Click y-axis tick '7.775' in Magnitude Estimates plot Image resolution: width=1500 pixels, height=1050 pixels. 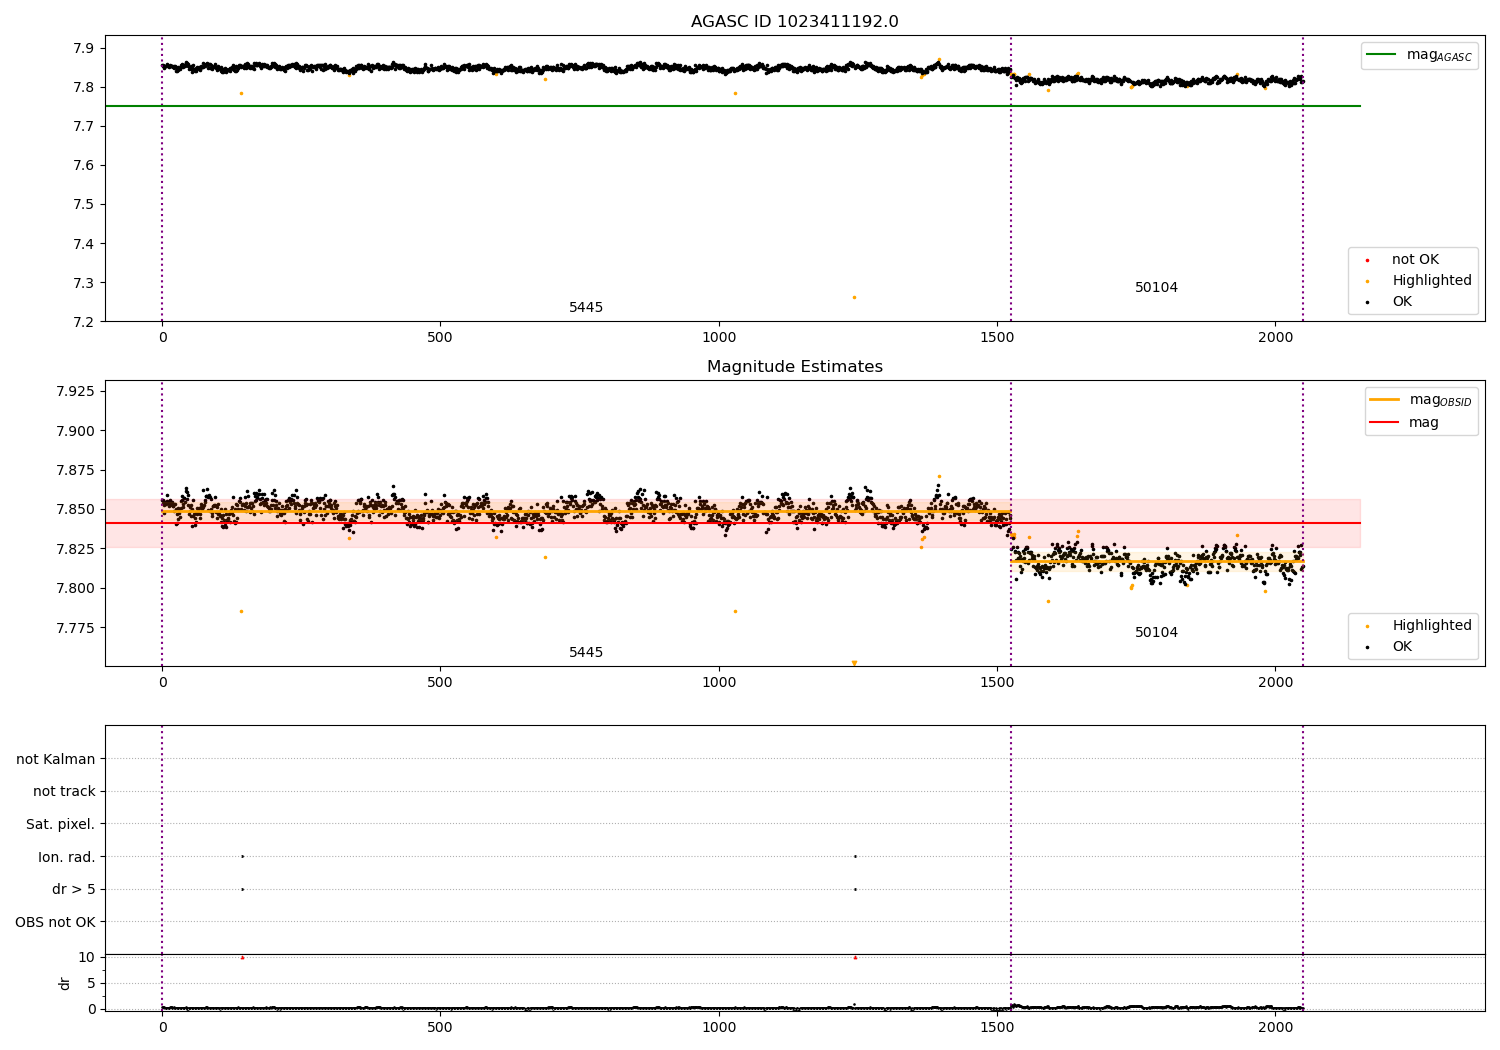pos(76,628)
